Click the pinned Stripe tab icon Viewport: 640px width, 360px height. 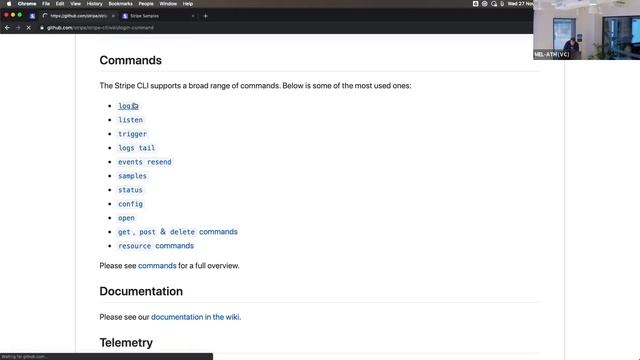(x=32, y=16)
